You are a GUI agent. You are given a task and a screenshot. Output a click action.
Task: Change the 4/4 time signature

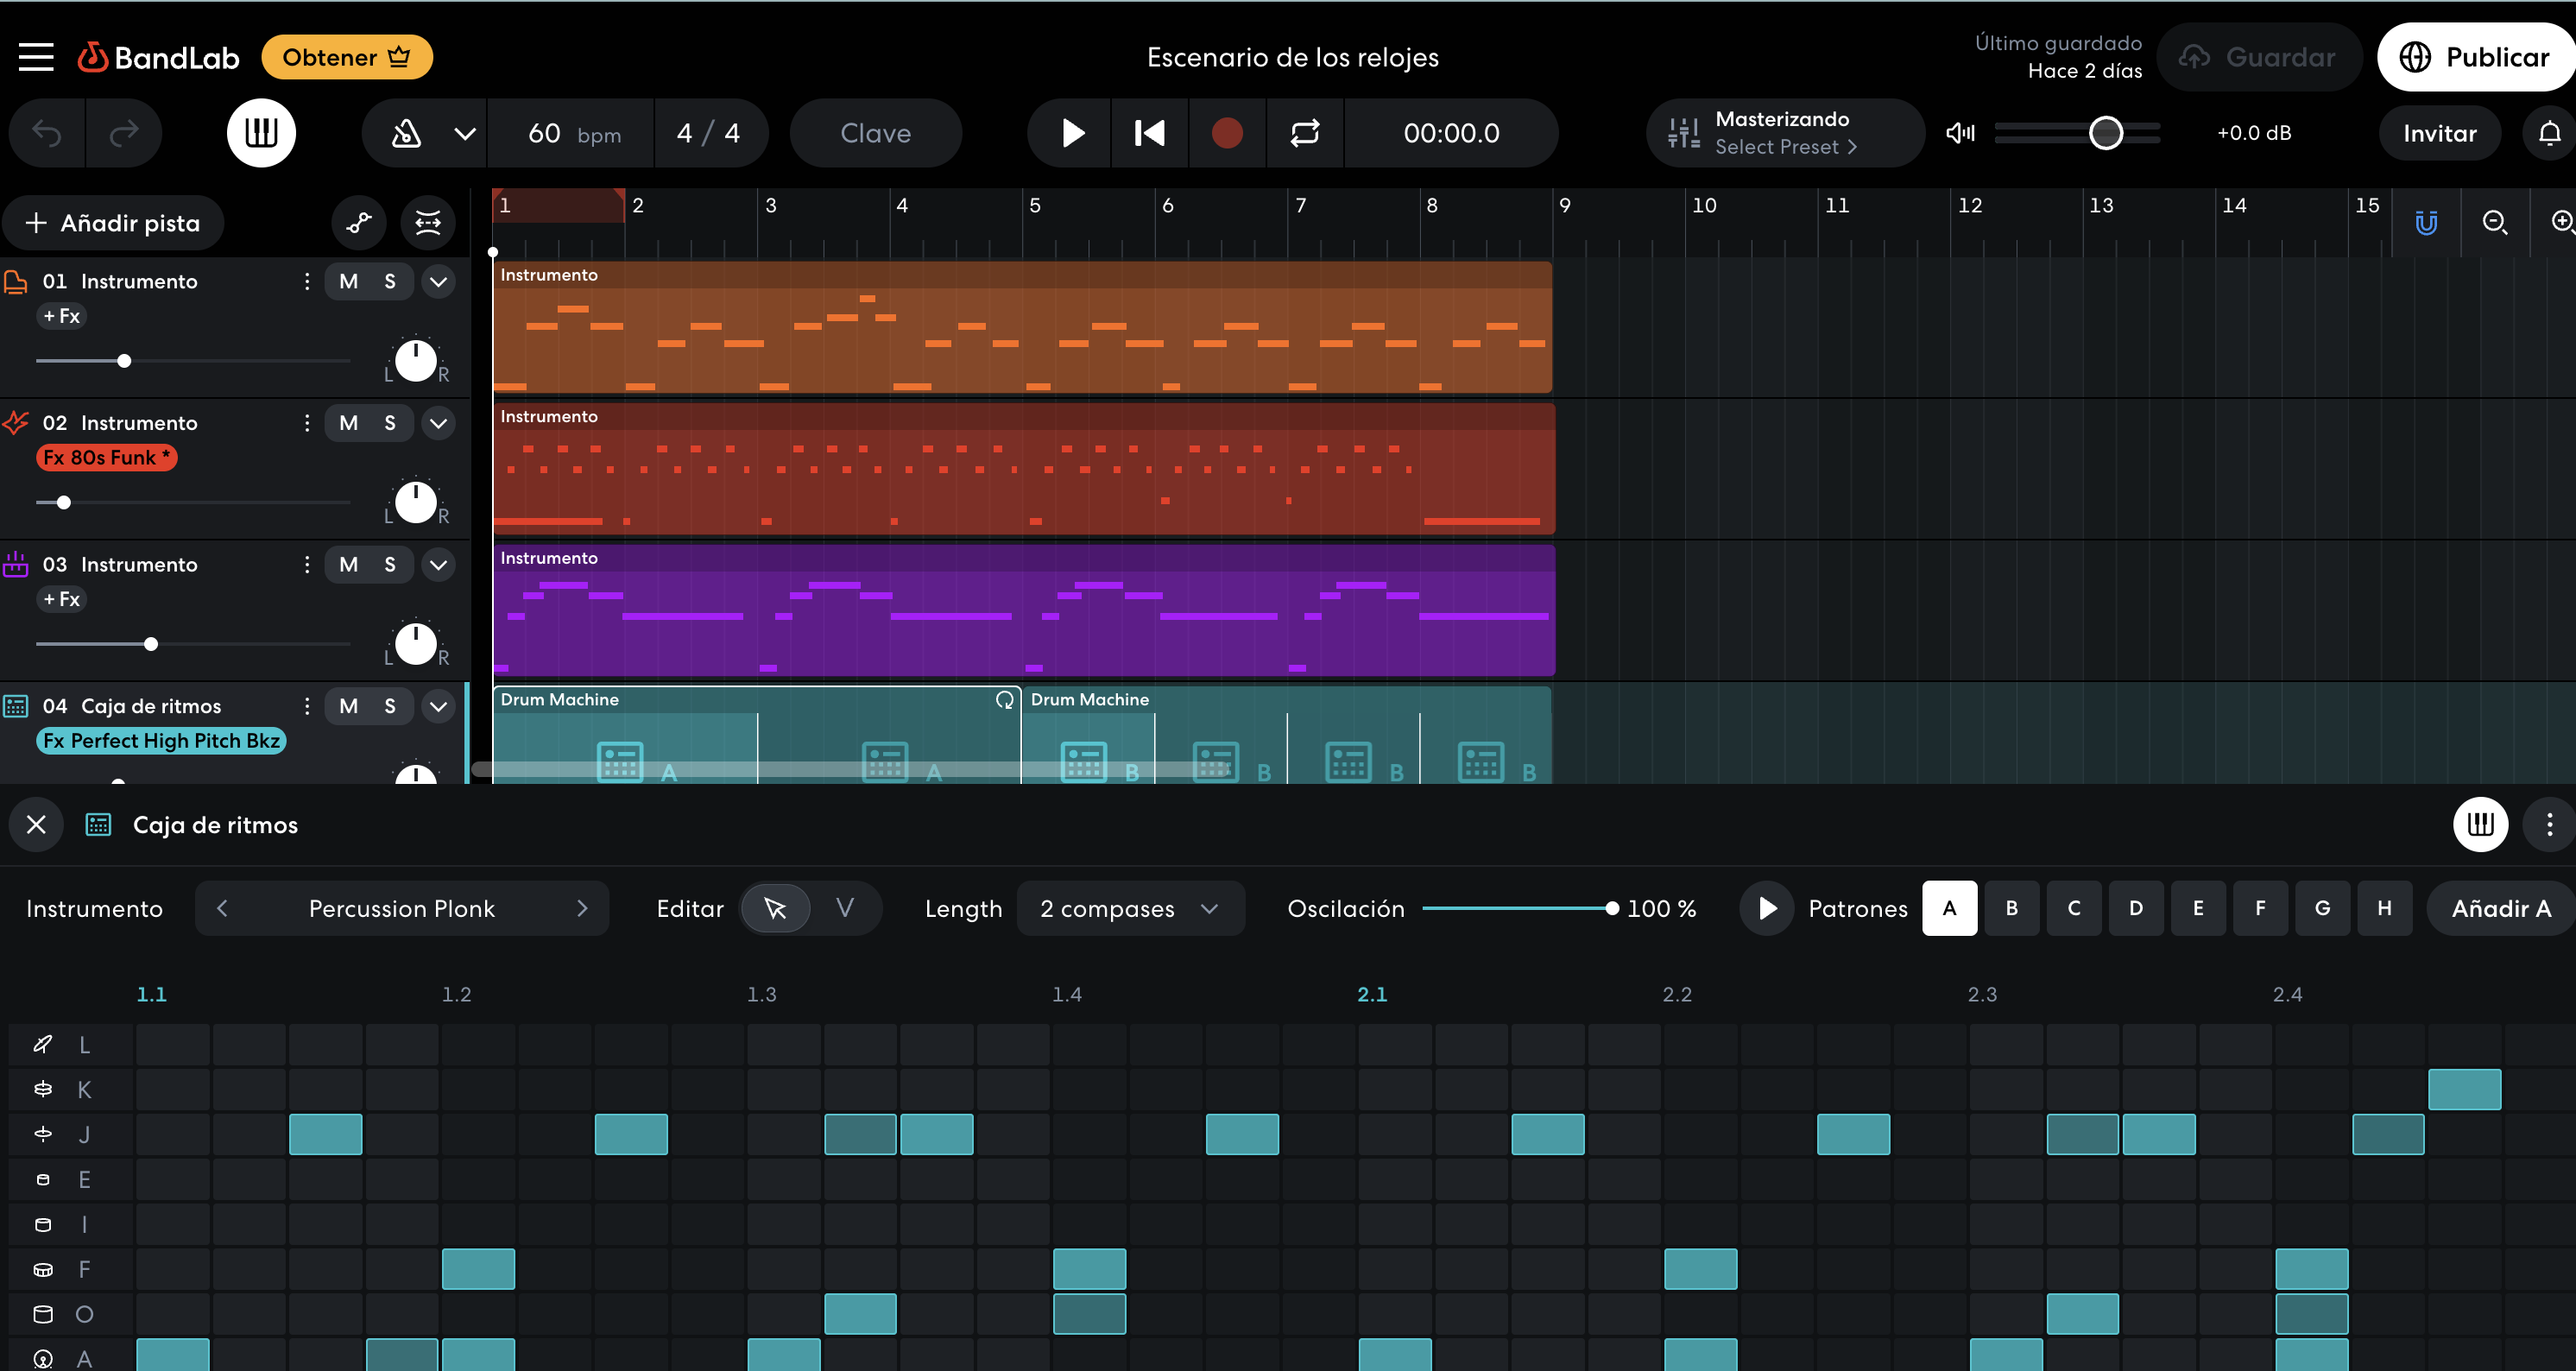point(708,133)
